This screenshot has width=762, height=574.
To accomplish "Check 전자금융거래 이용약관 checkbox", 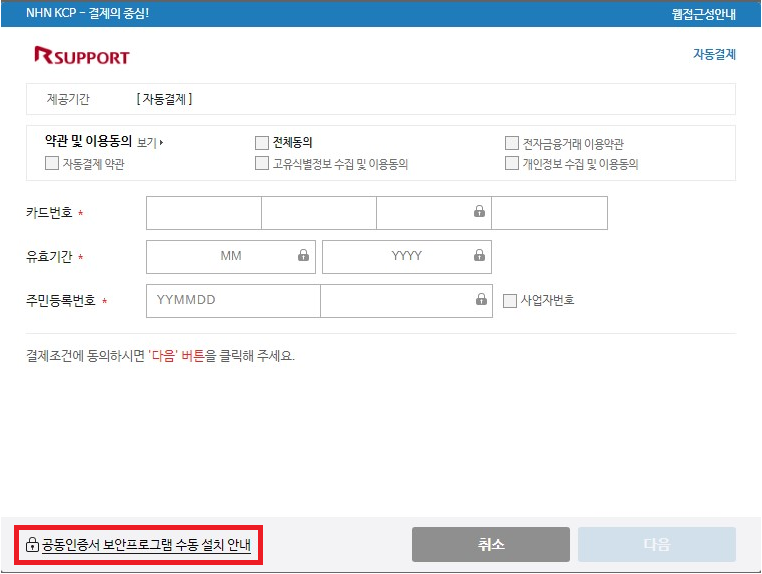I will pos(512,143).
